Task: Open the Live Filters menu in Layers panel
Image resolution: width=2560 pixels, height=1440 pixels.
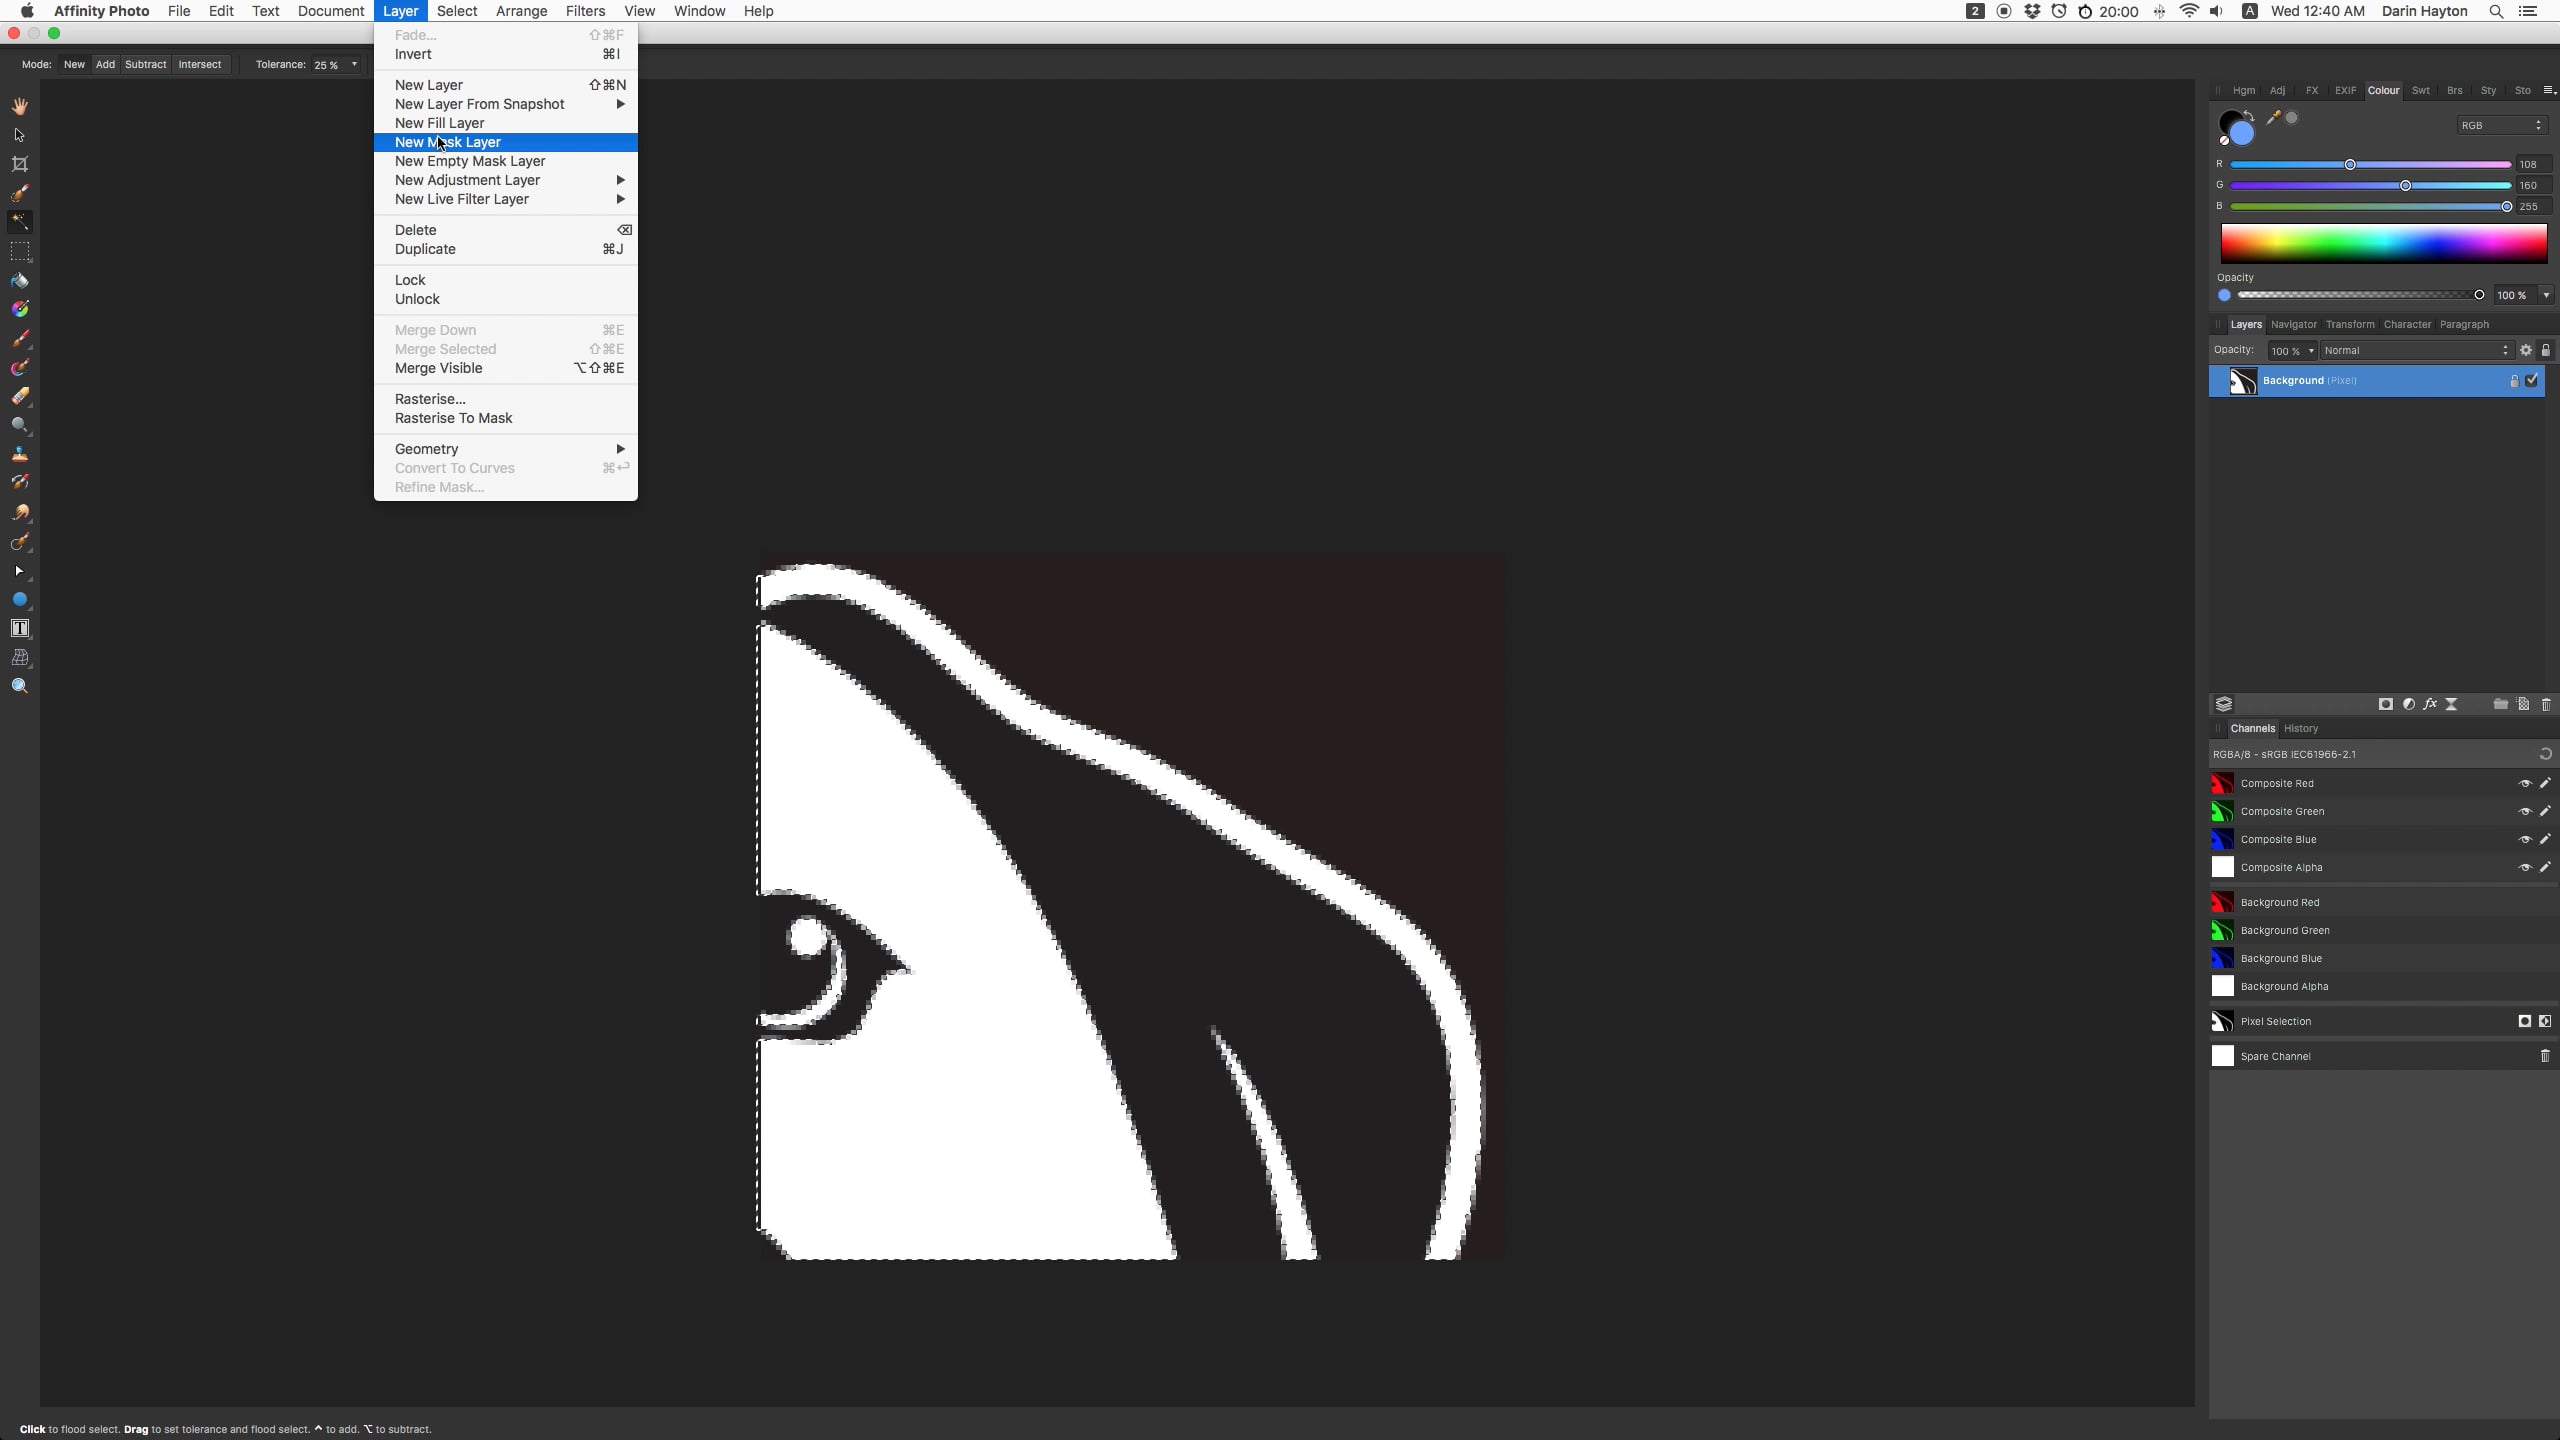Action: tap(2451, 704)
